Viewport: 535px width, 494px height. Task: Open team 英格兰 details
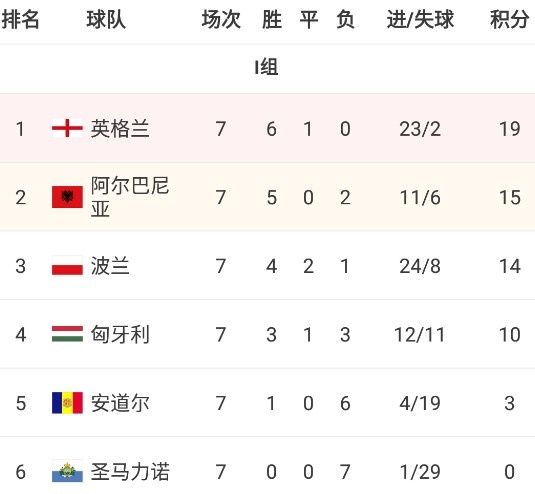click(120, 129)
